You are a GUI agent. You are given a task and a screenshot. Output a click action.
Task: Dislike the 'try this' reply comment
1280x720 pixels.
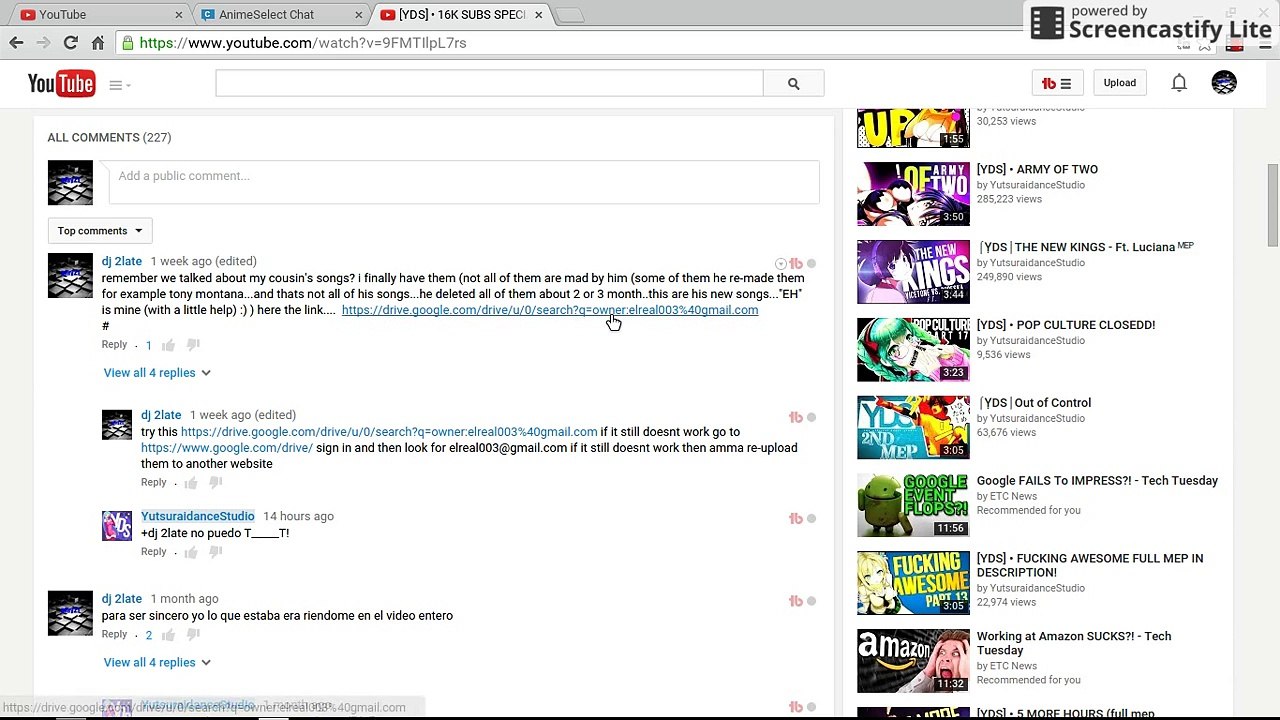point(215,483)
